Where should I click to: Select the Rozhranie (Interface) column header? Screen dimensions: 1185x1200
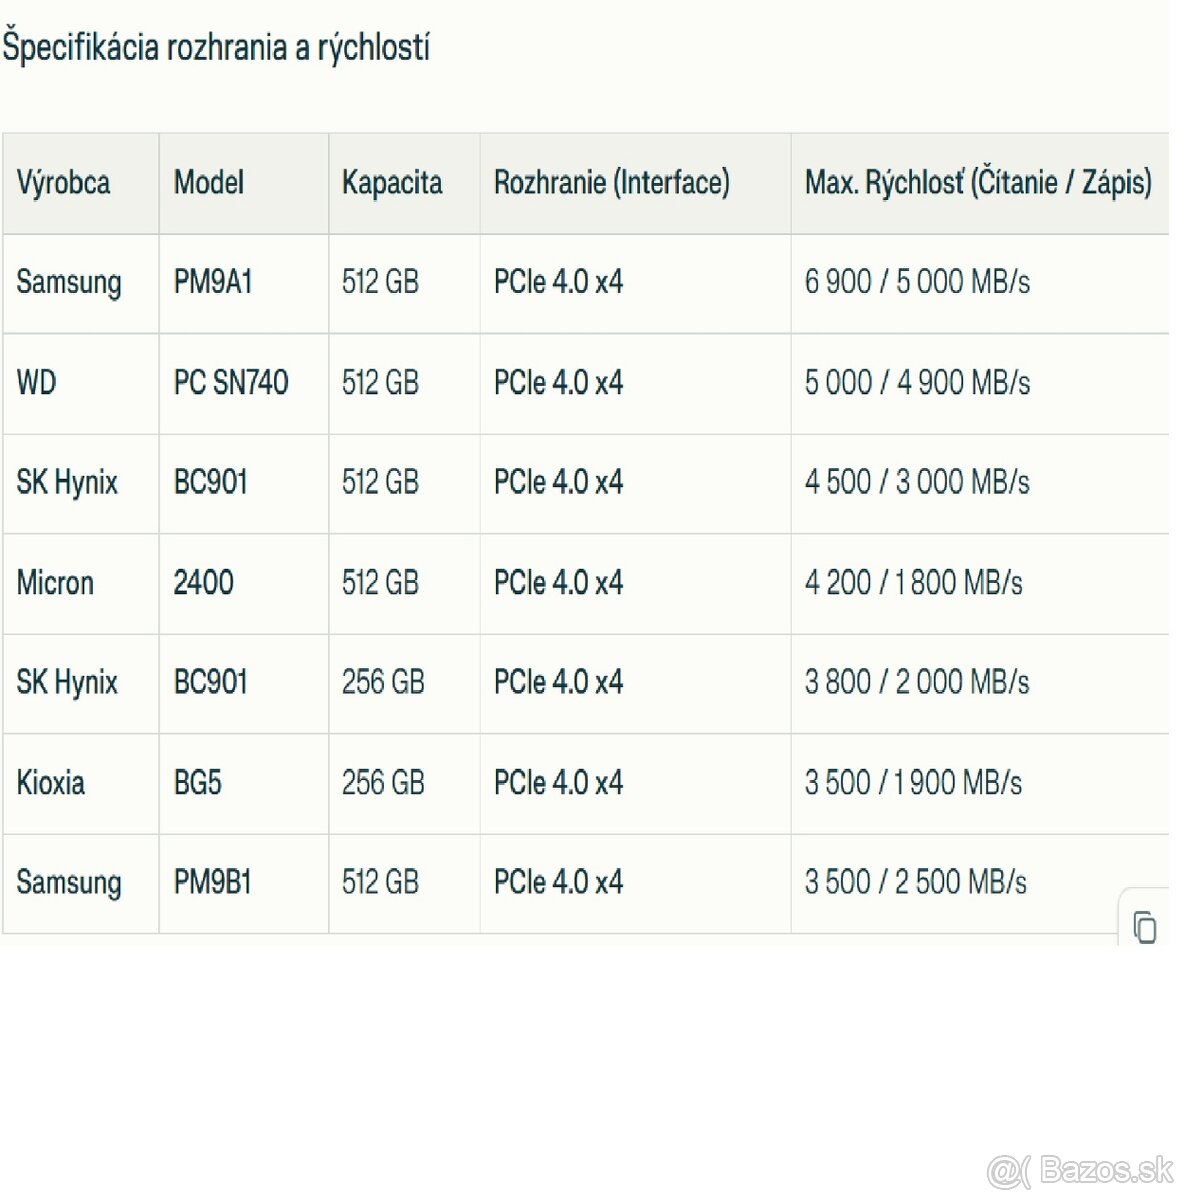click(611, 183)
